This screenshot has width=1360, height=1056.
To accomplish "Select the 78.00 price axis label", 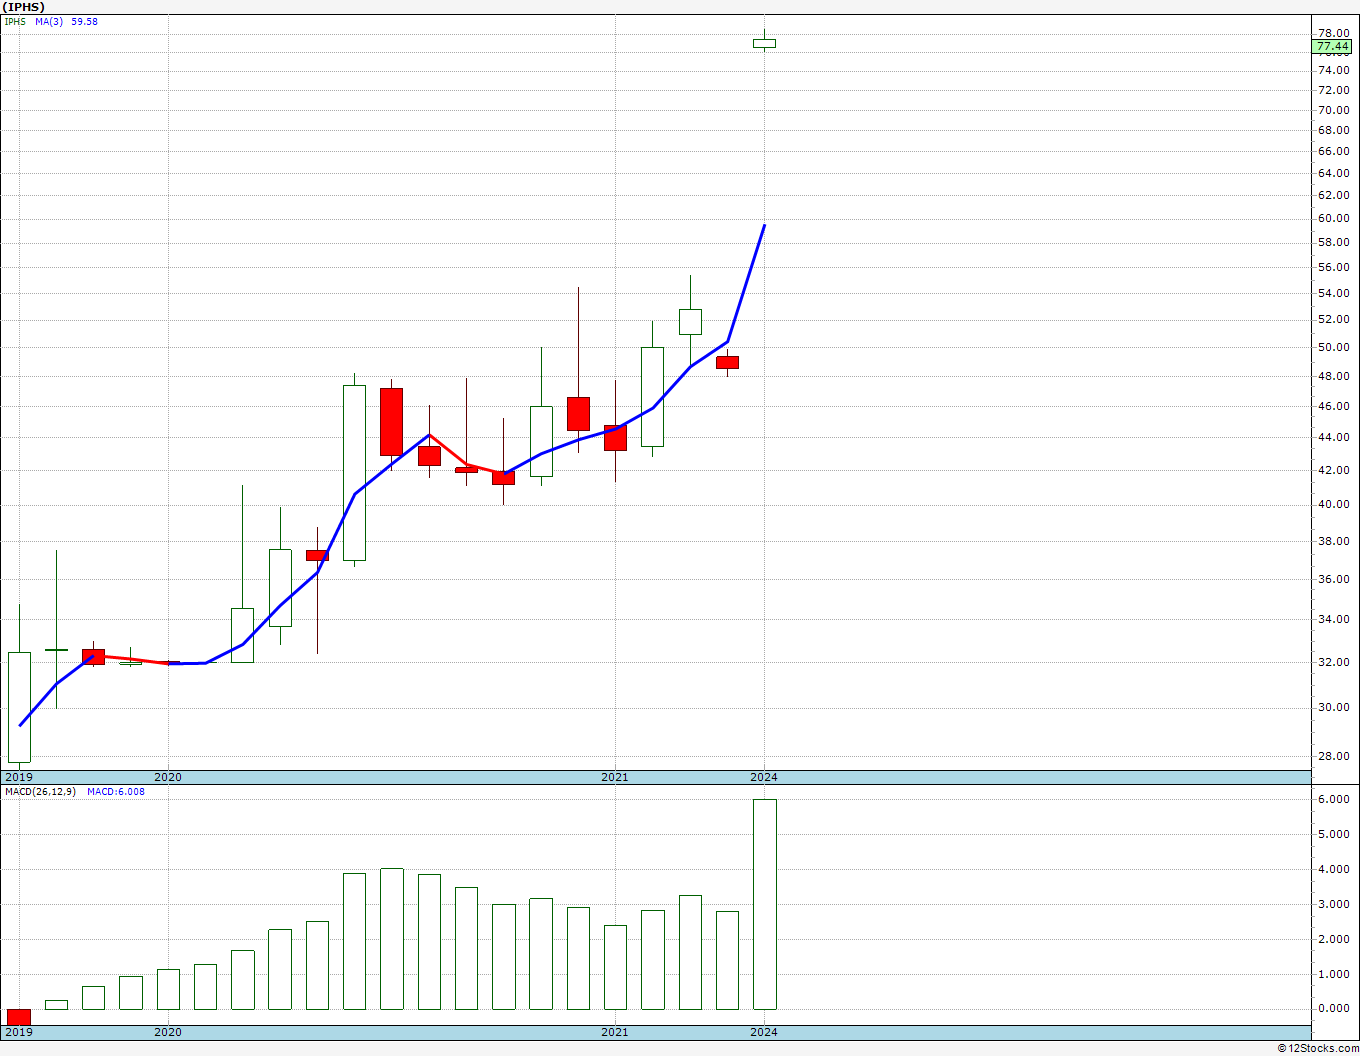I will (x=1333, y=33).
